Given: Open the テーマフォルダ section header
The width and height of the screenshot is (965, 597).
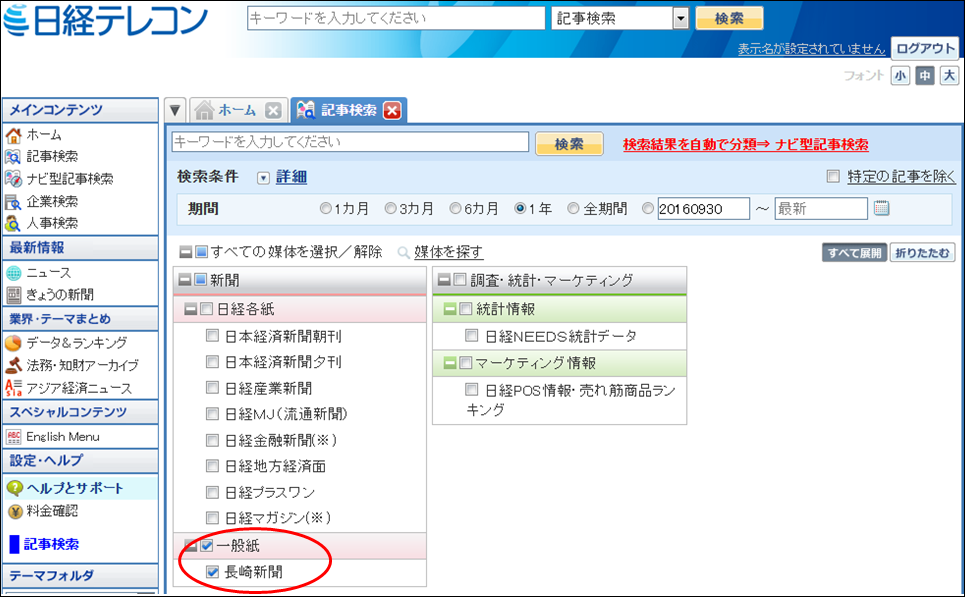Looking at the screenshot, I should point(80,575).
